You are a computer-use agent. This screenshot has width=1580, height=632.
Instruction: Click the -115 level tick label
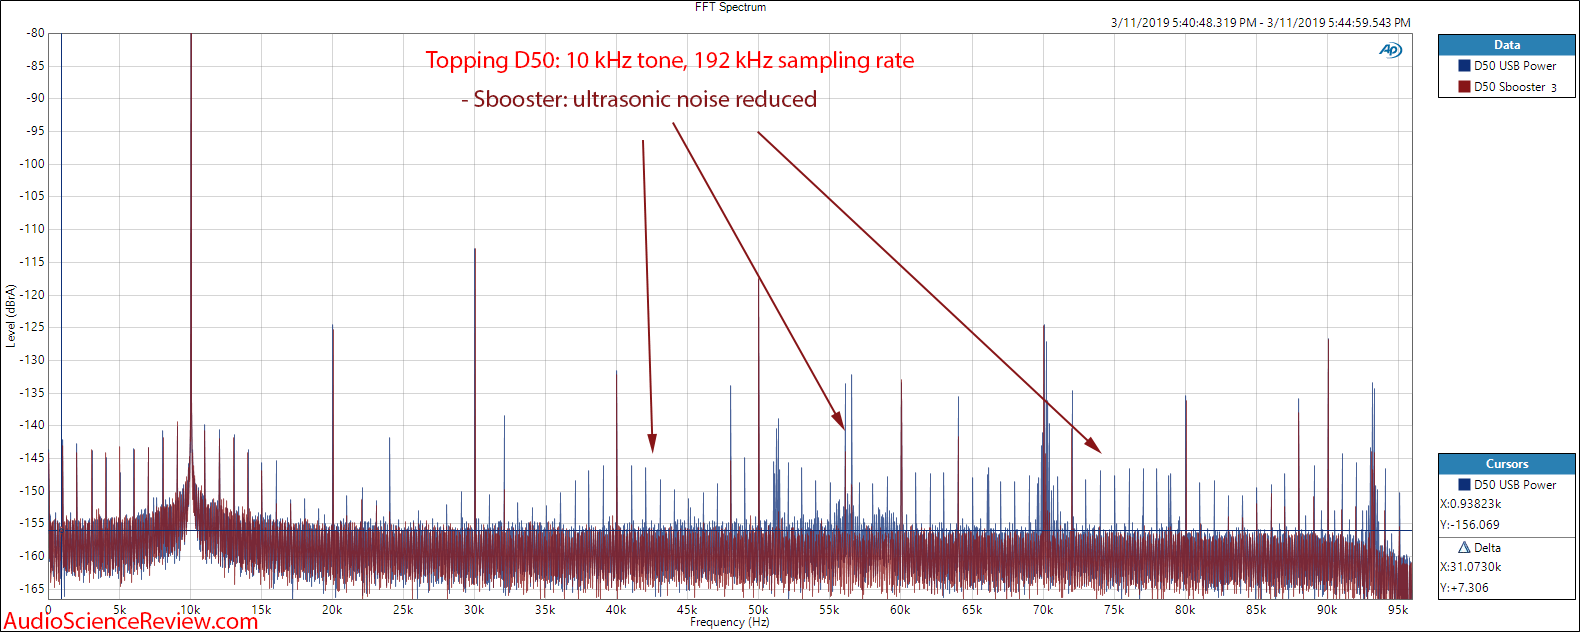click(32, 262)
